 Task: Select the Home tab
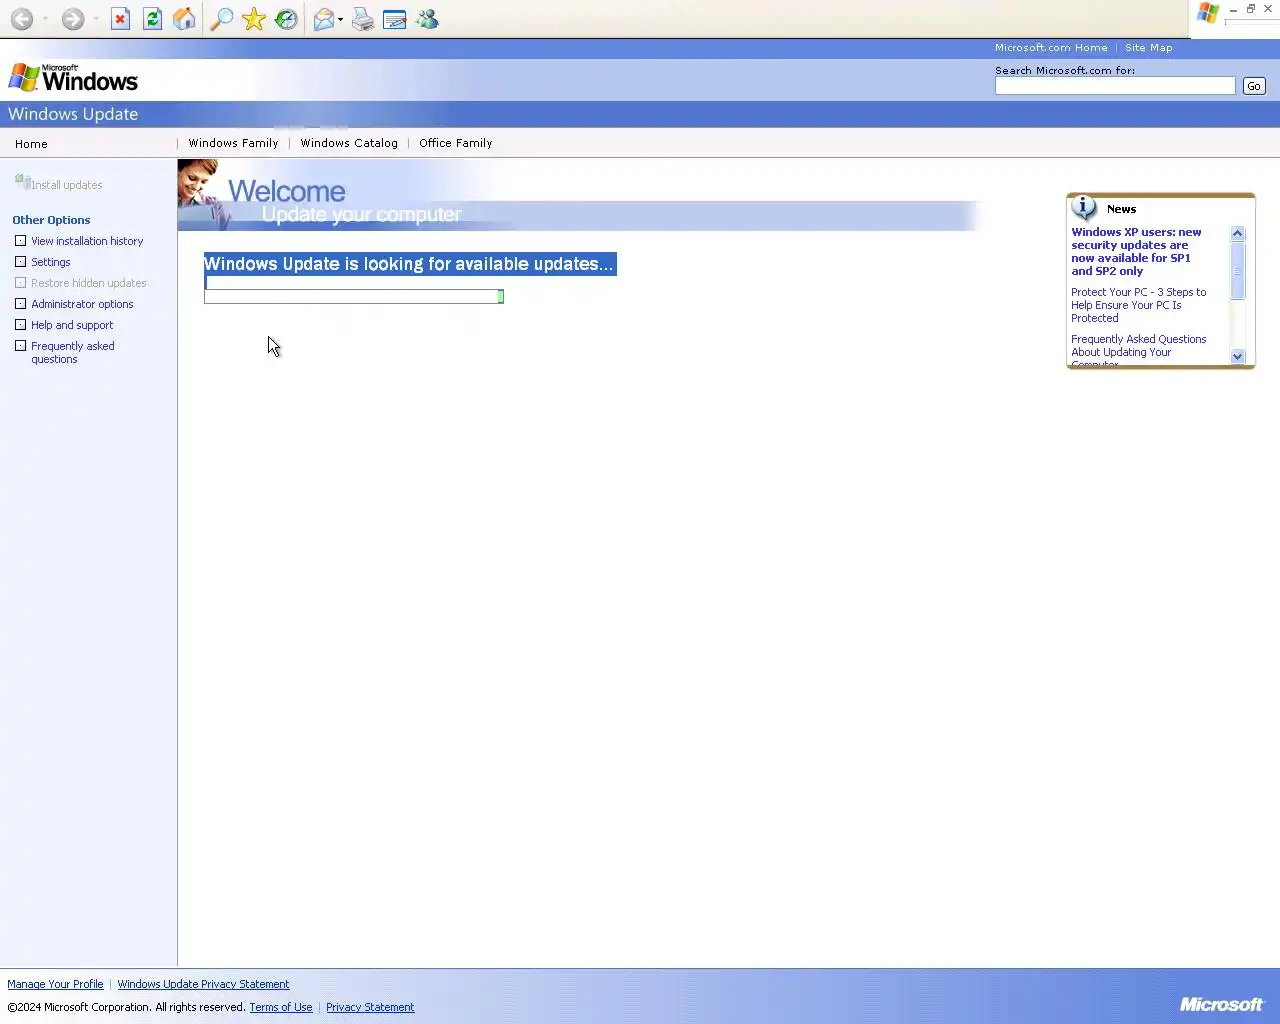point(31,144)
